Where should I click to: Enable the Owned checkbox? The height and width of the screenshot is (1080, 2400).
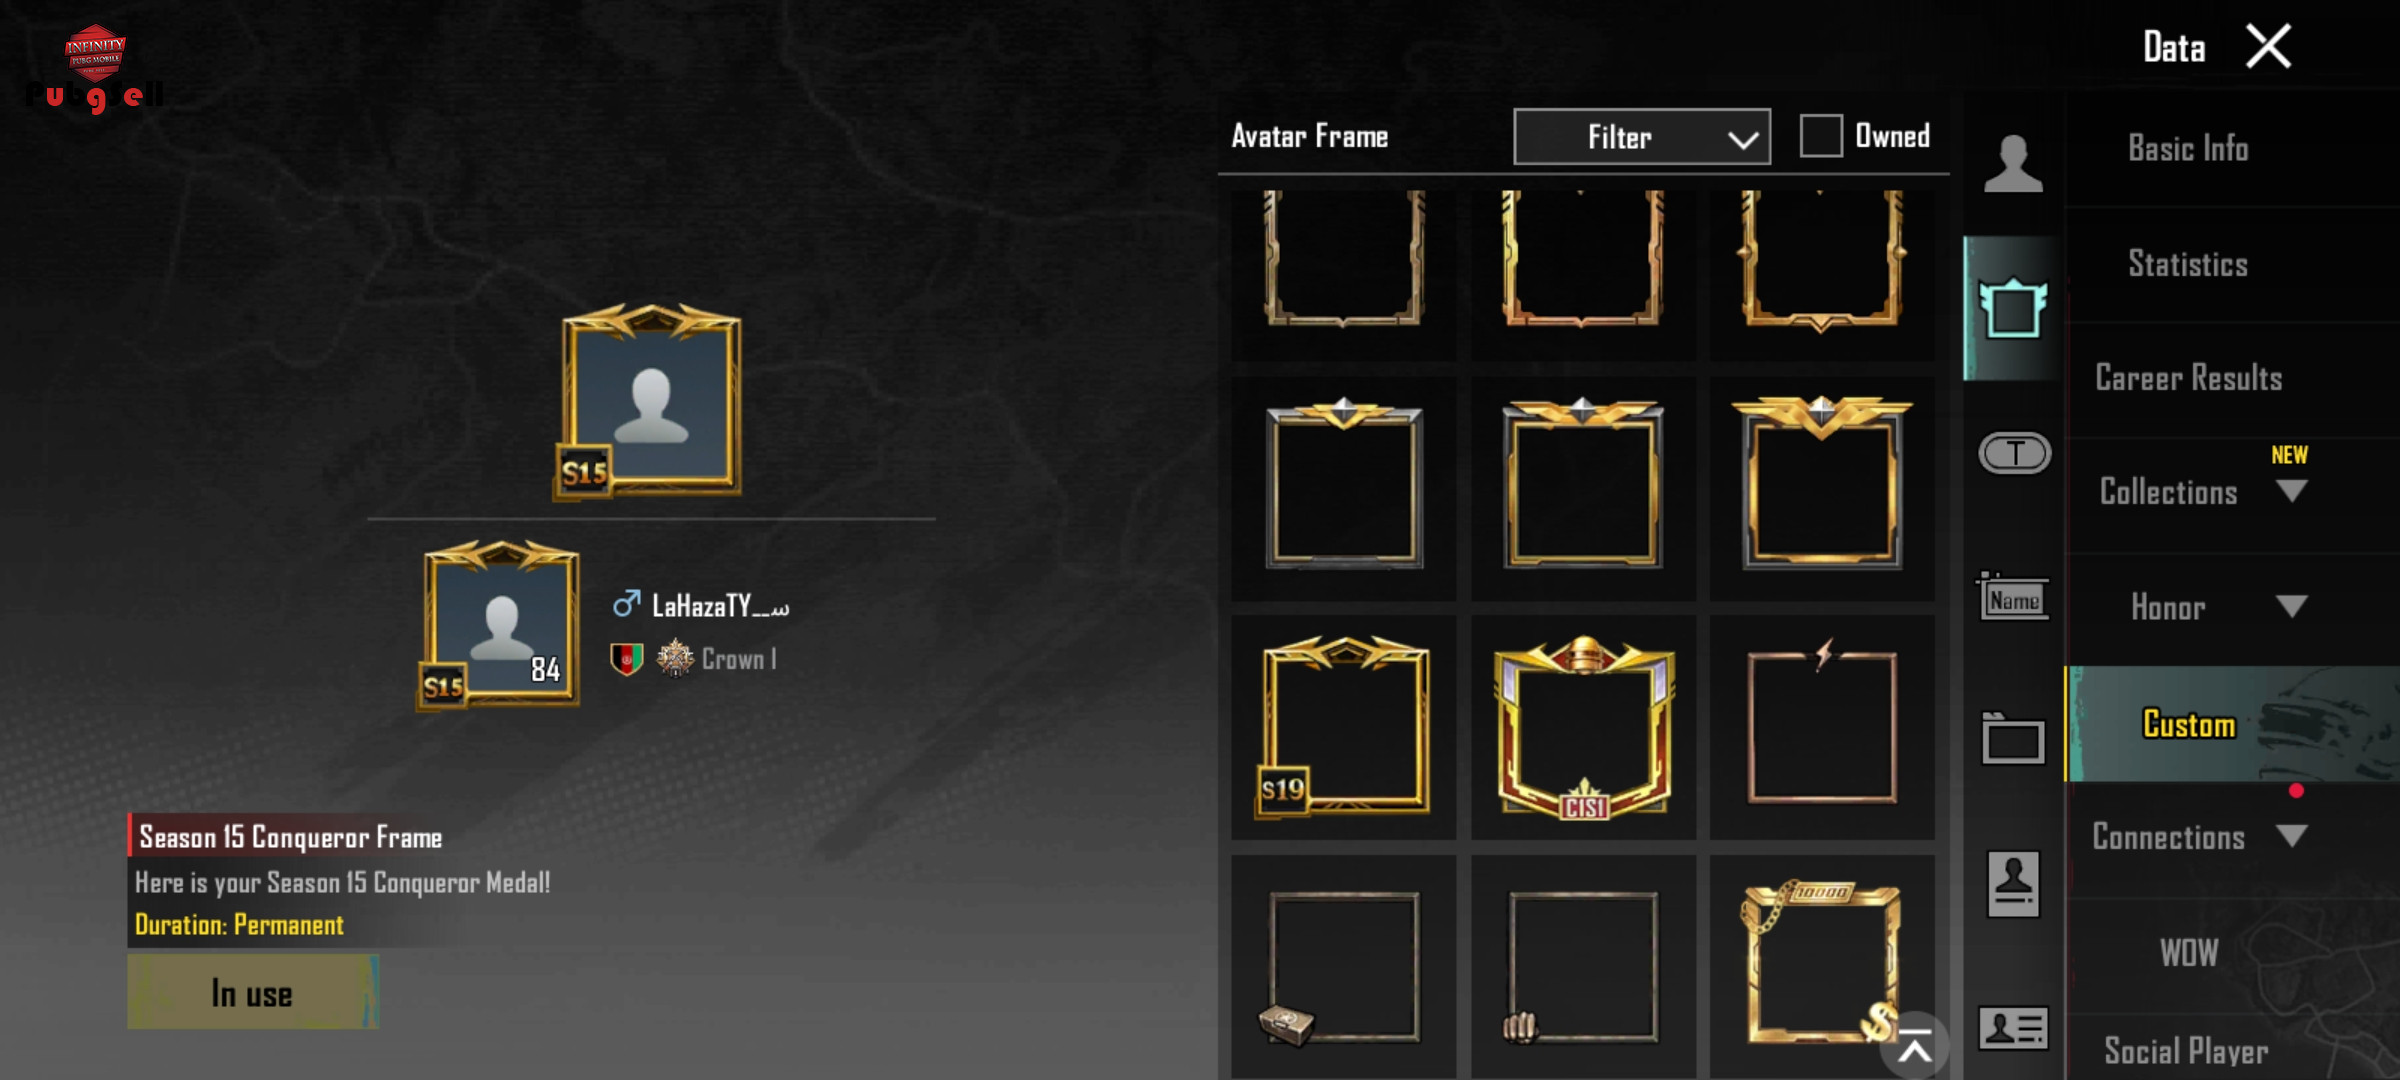click(1821, 136)
